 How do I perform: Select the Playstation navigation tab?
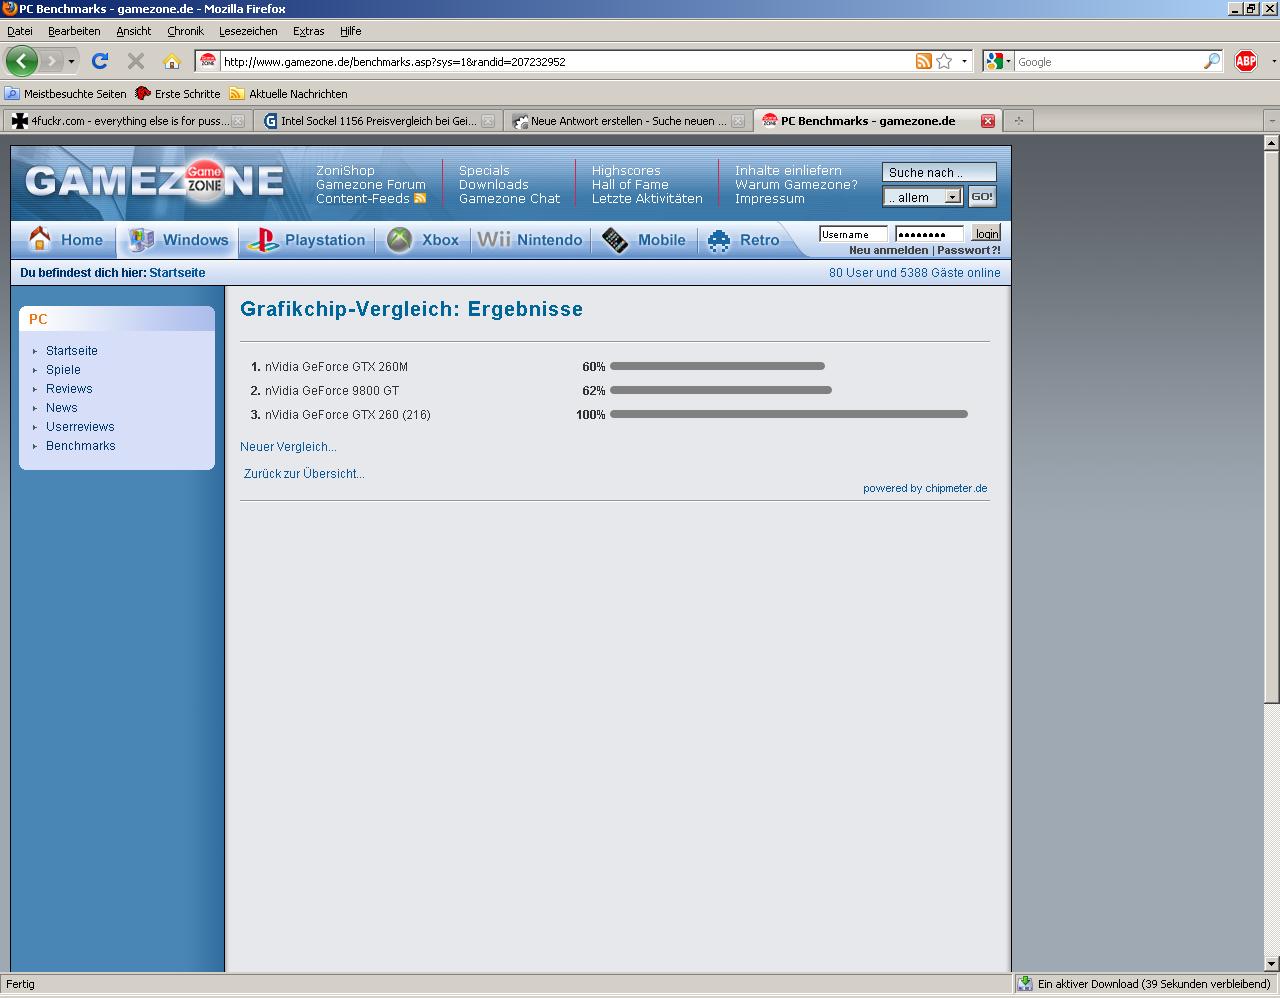click(307, 240)
